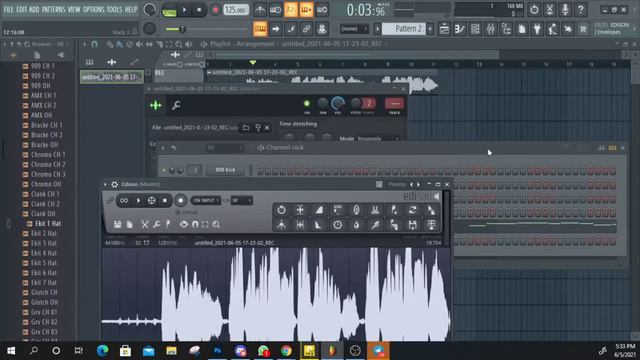This screenshot has height=360, width=640.
Task: Open the piano roll view icon
Action: (x=460, y=29)
